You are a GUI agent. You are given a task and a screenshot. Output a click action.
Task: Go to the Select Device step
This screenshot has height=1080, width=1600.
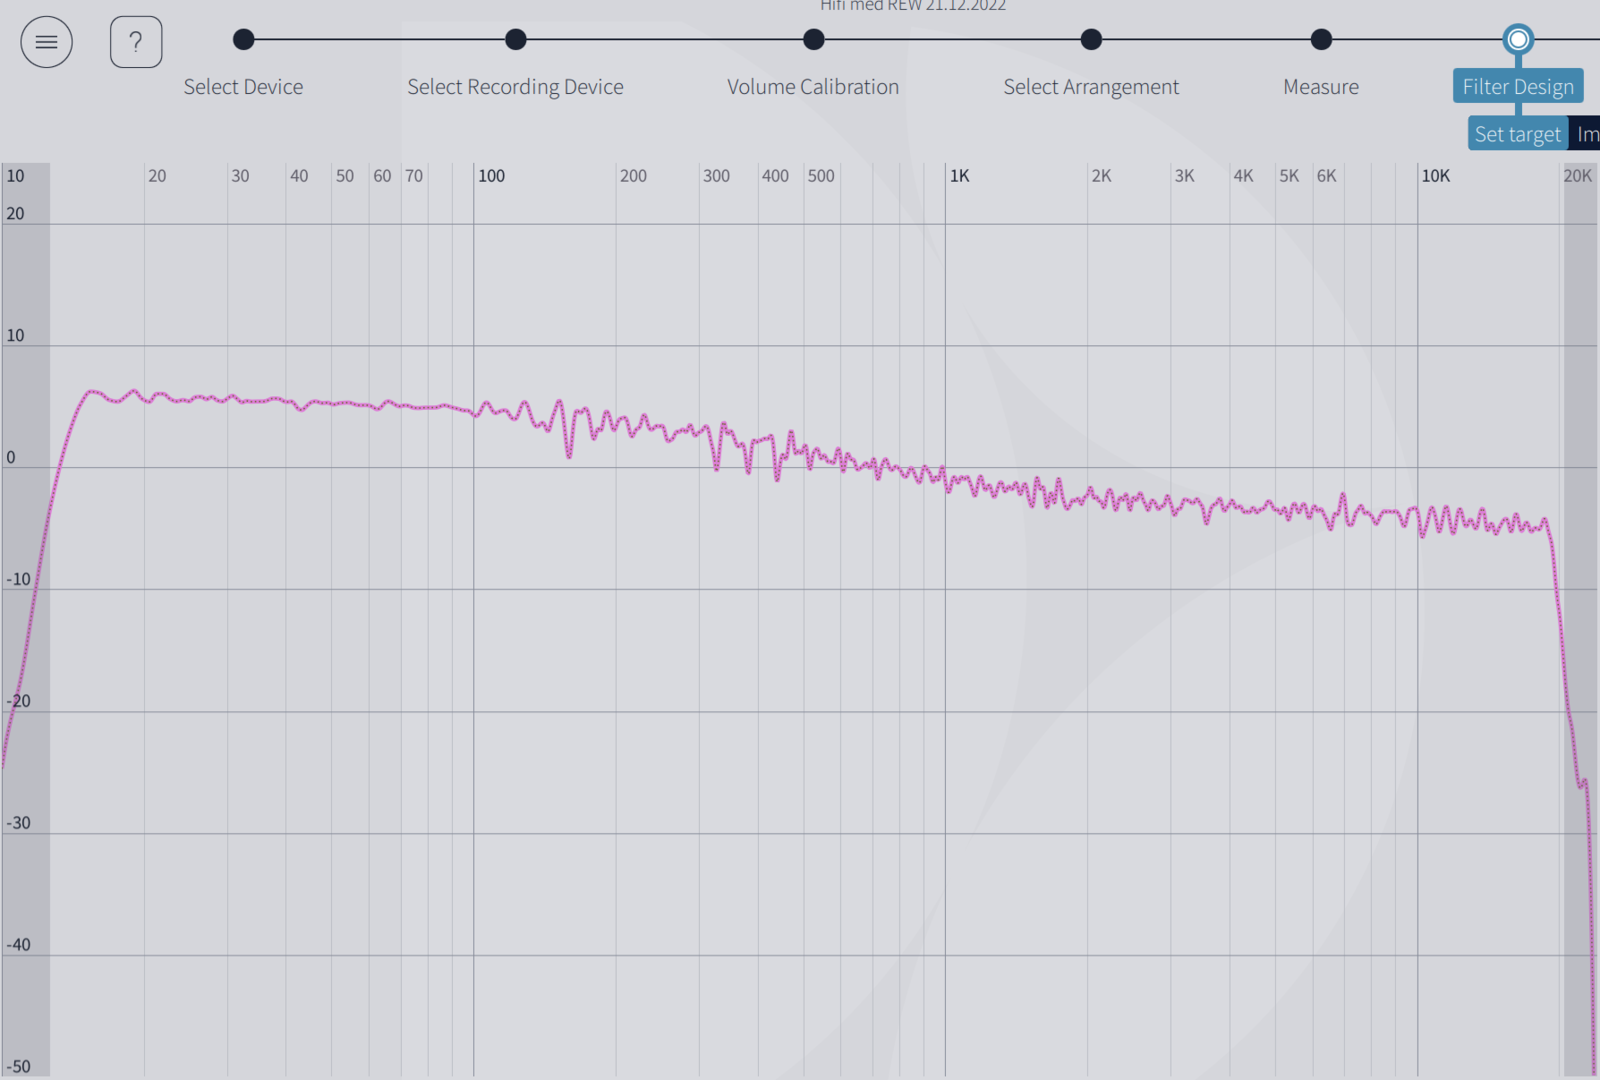coord(243,87)
